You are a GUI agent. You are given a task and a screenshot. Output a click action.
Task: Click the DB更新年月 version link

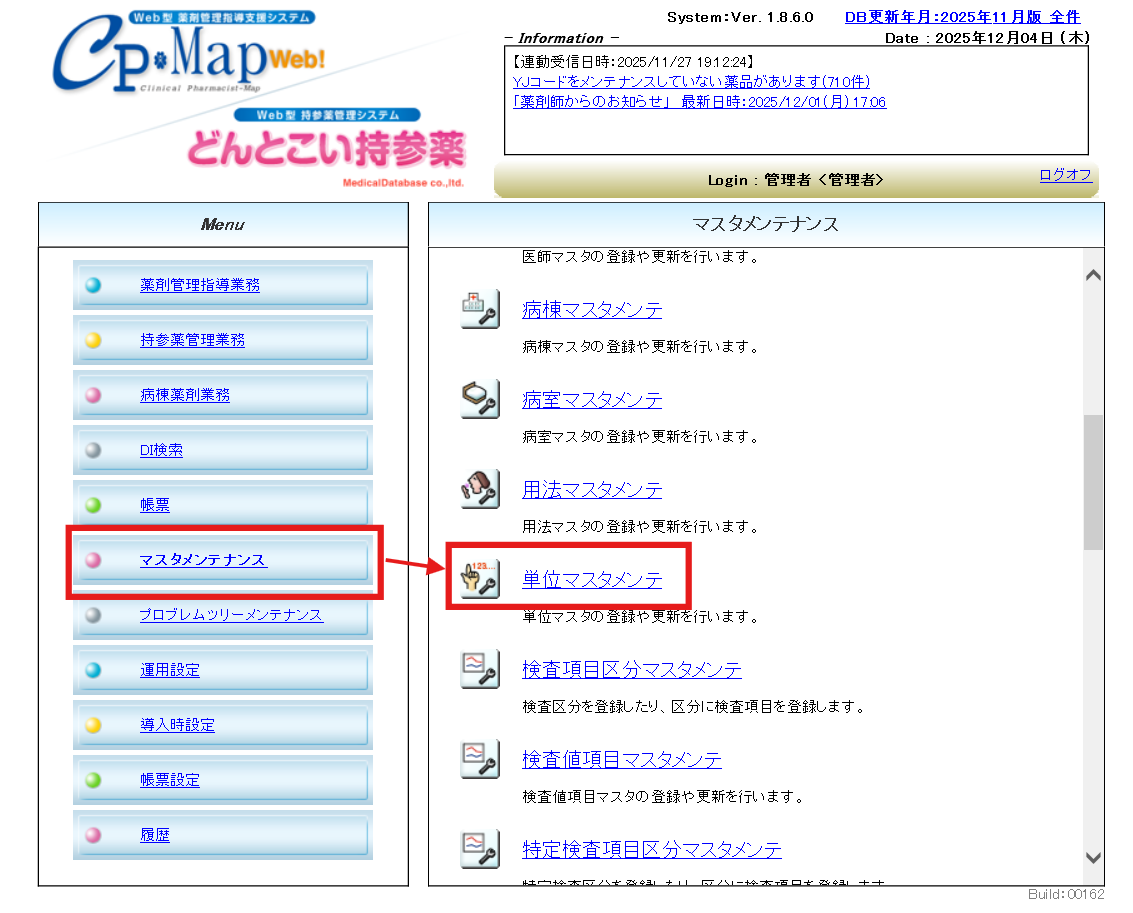tap(962, 17)
